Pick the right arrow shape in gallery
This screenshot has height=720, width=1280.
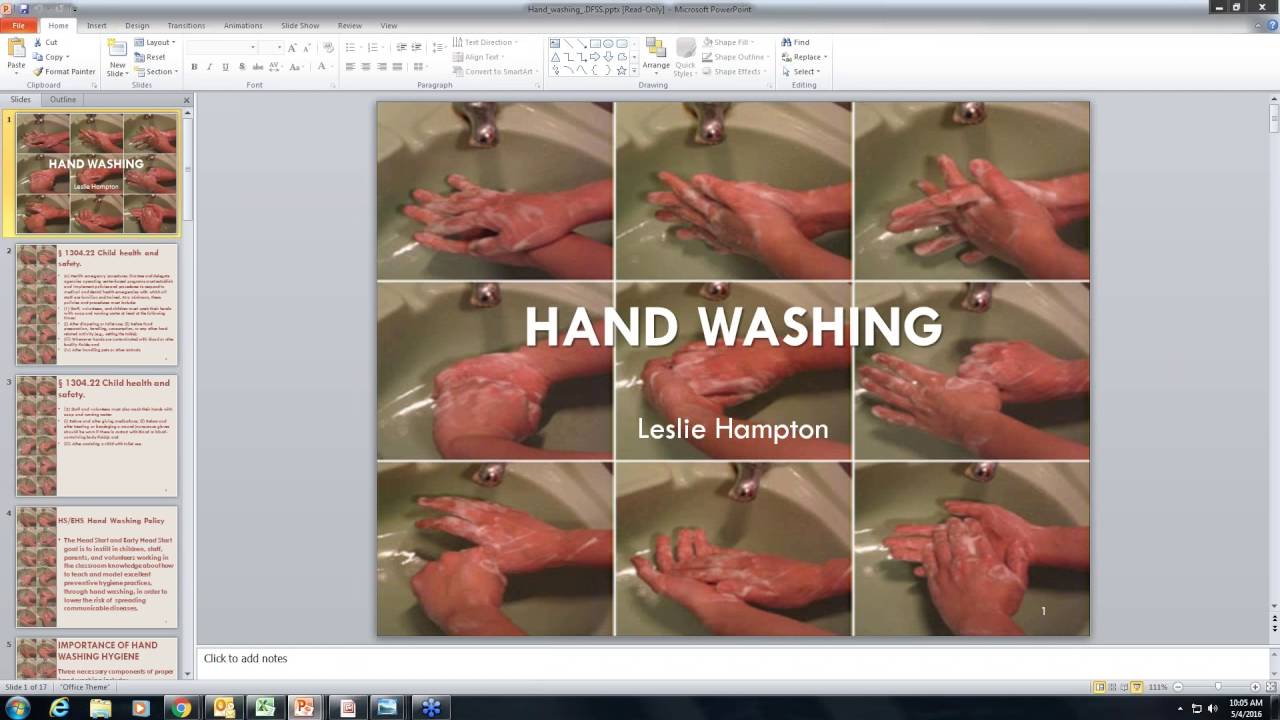tap(595, 57)
